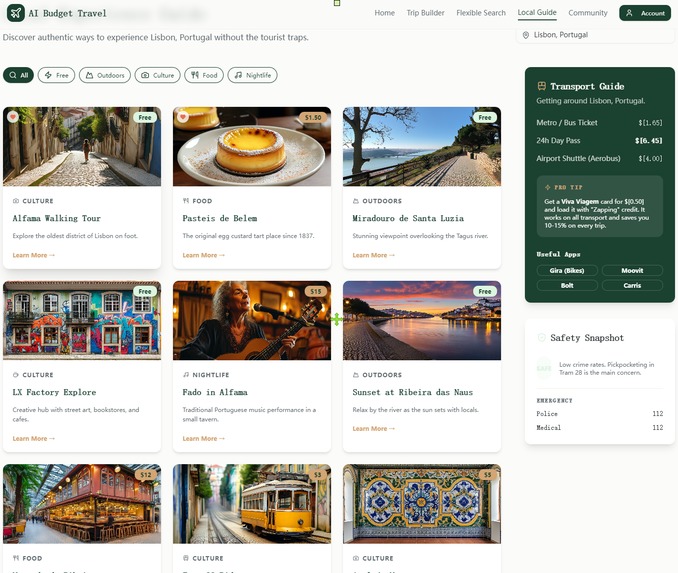The image size is (678, 573).
Task: Click Learn More on Sunset at Ribeira das Naus
Action: tap(374, 429)
